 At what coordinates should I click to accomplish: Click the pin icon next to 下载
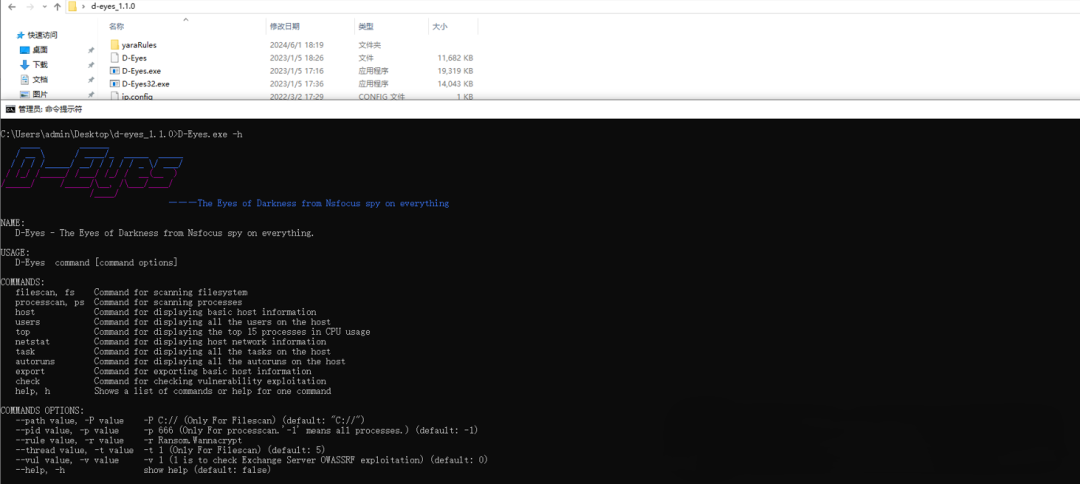91,65
